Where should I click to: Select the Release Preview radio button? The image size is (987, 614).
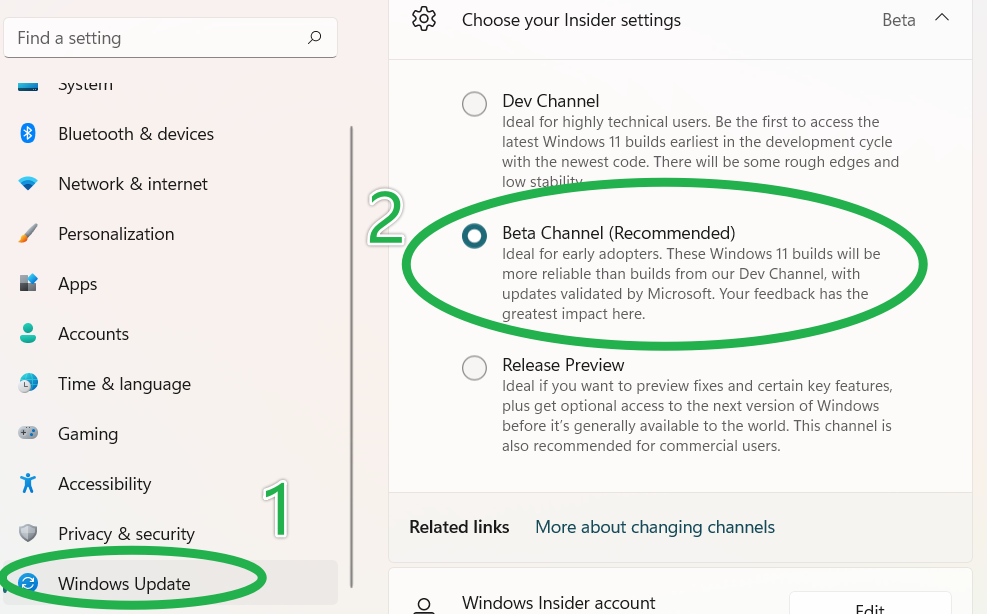click(474, 368)
